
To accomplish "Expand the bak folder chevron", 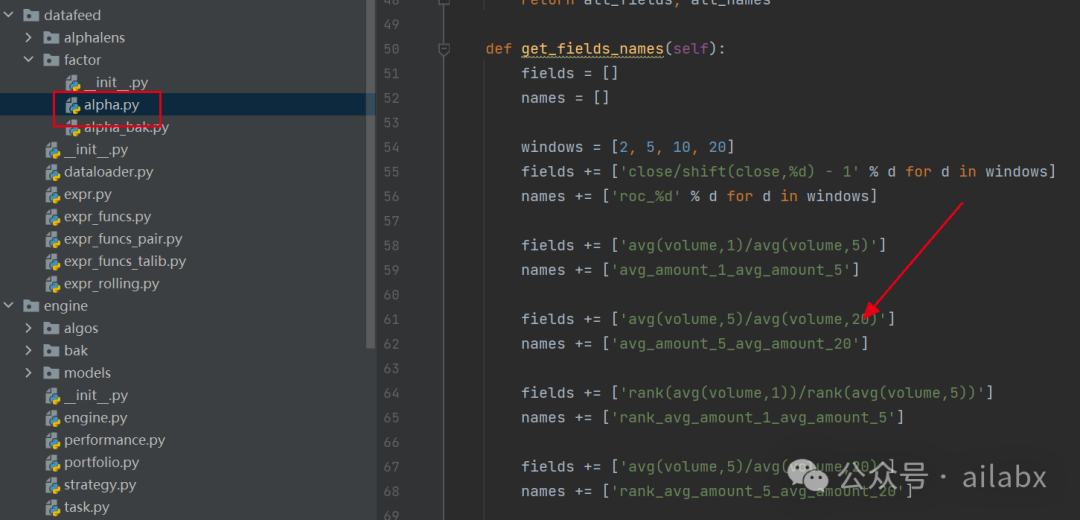I will (x=28, y=350).
